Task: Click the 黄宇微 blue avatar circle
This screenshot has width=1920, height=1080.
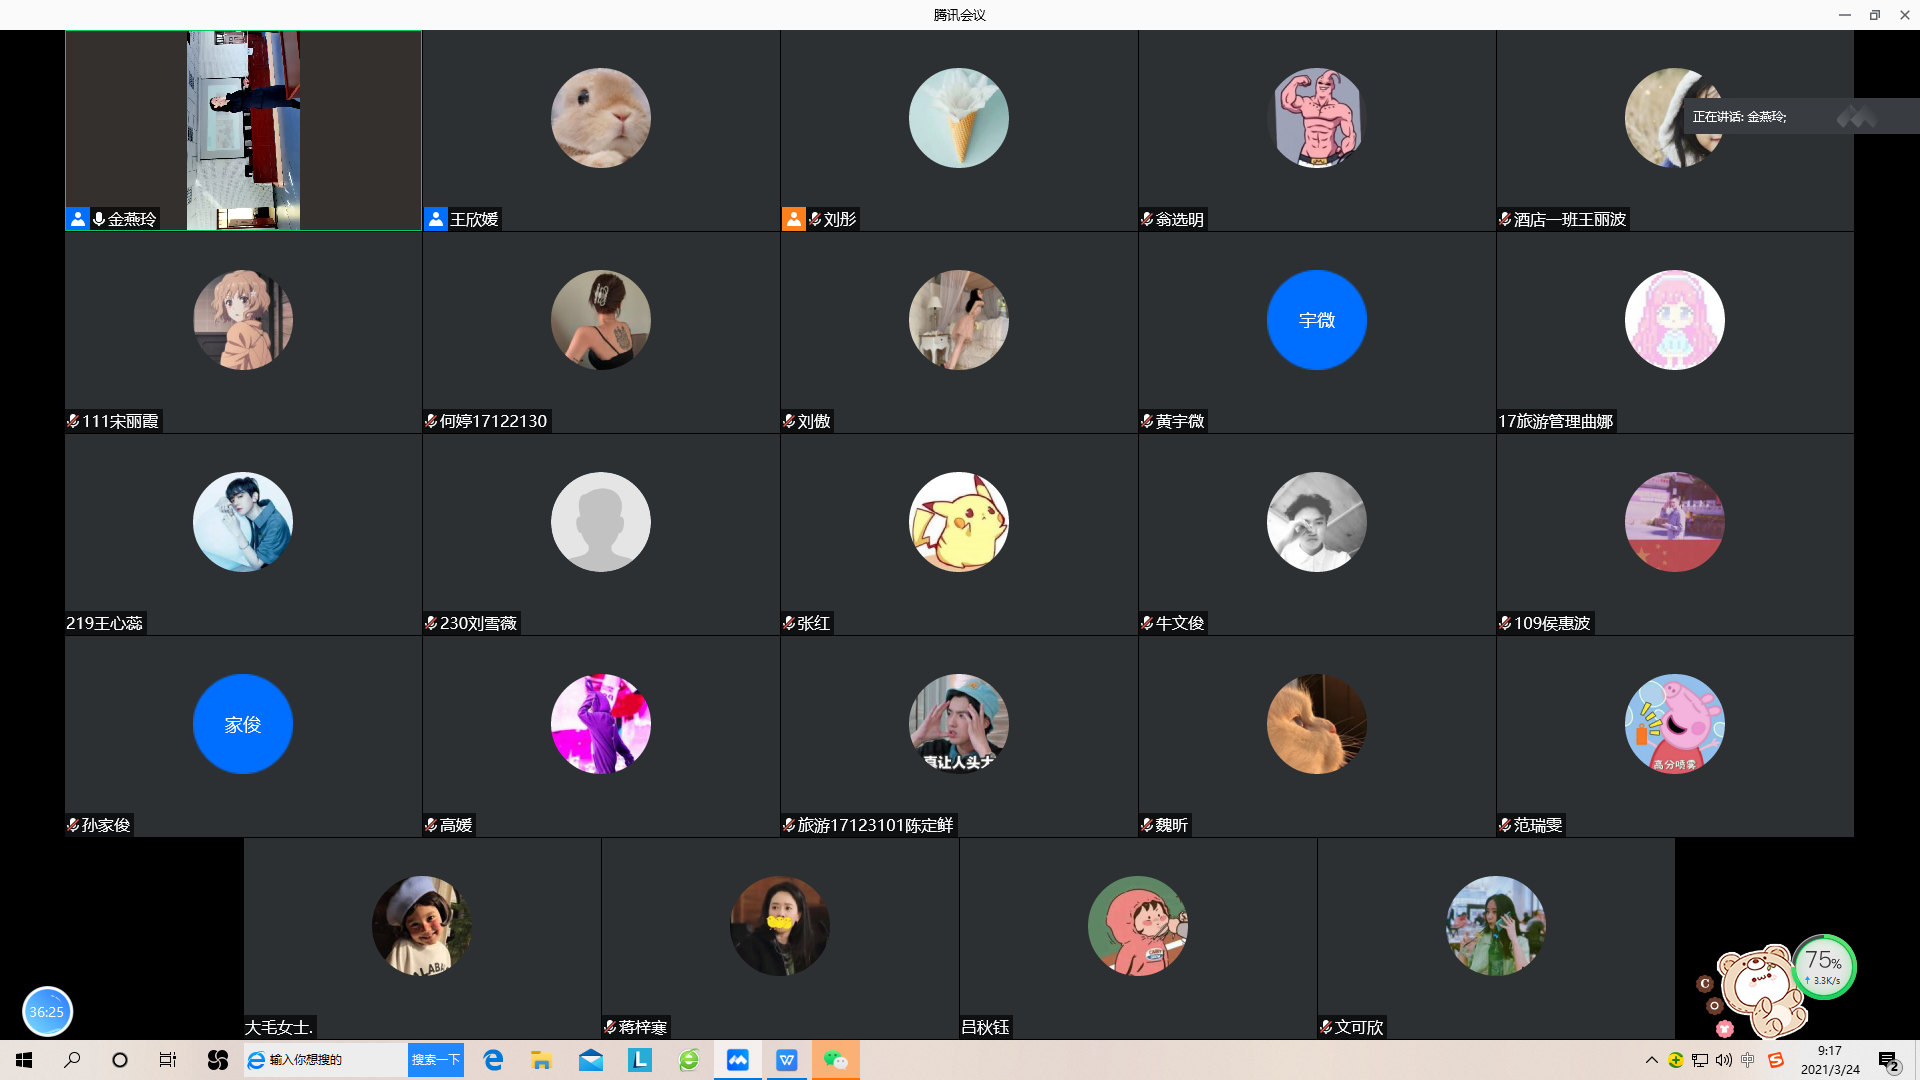Action: coord(1316,320)
